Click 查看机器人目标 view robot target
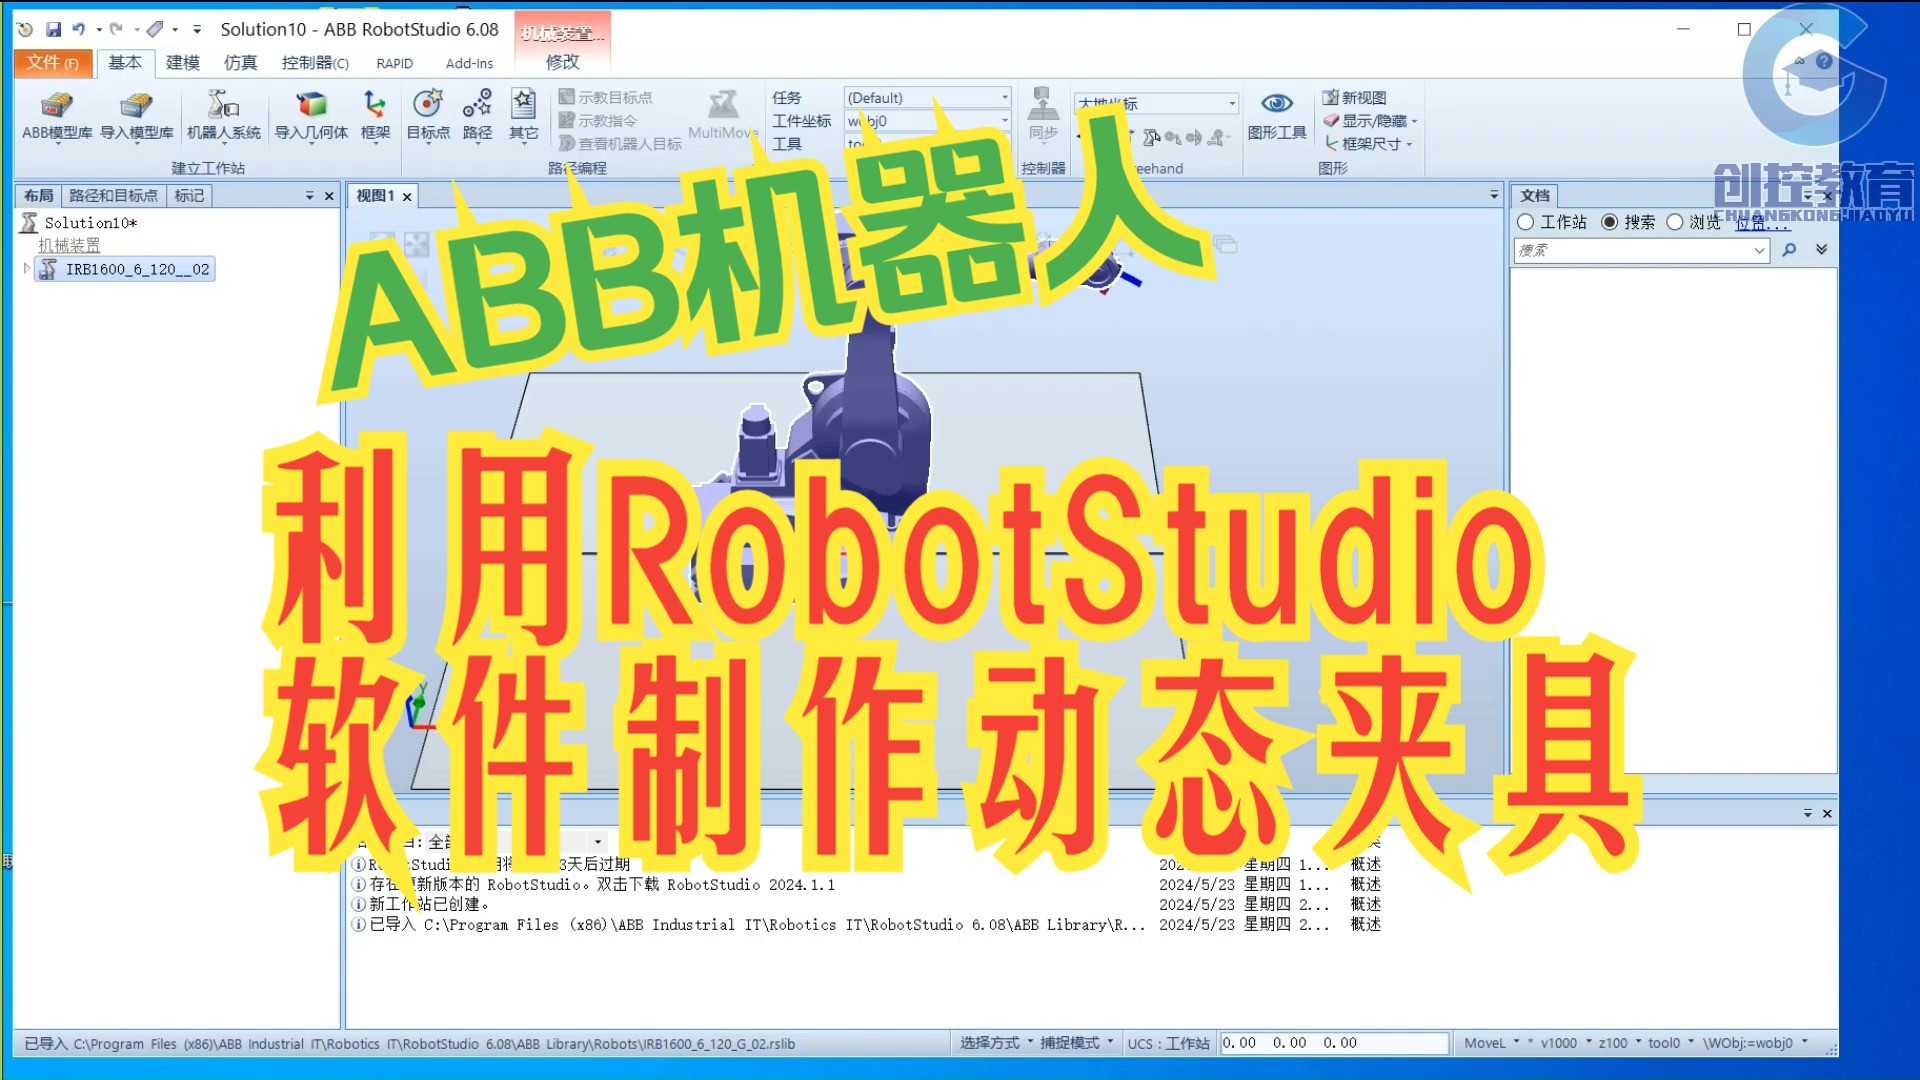 point(620,143)
